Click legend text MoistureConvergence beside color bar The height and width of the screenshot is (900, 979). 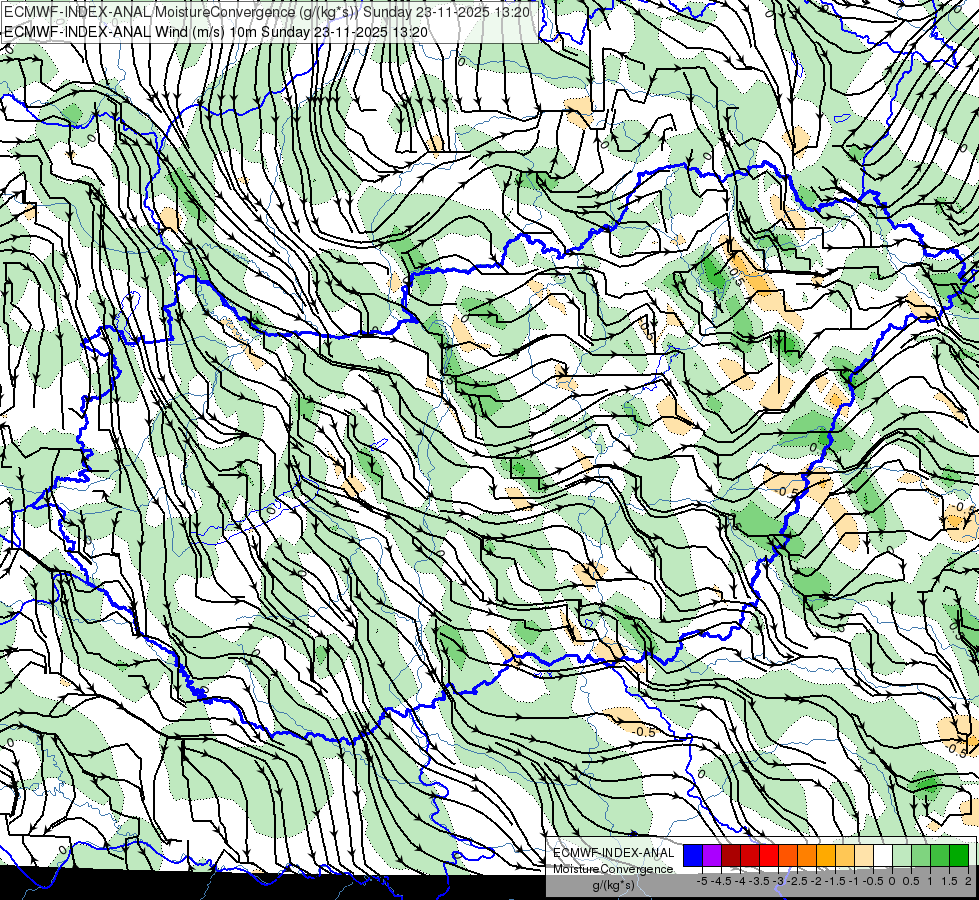click(613, 869)
